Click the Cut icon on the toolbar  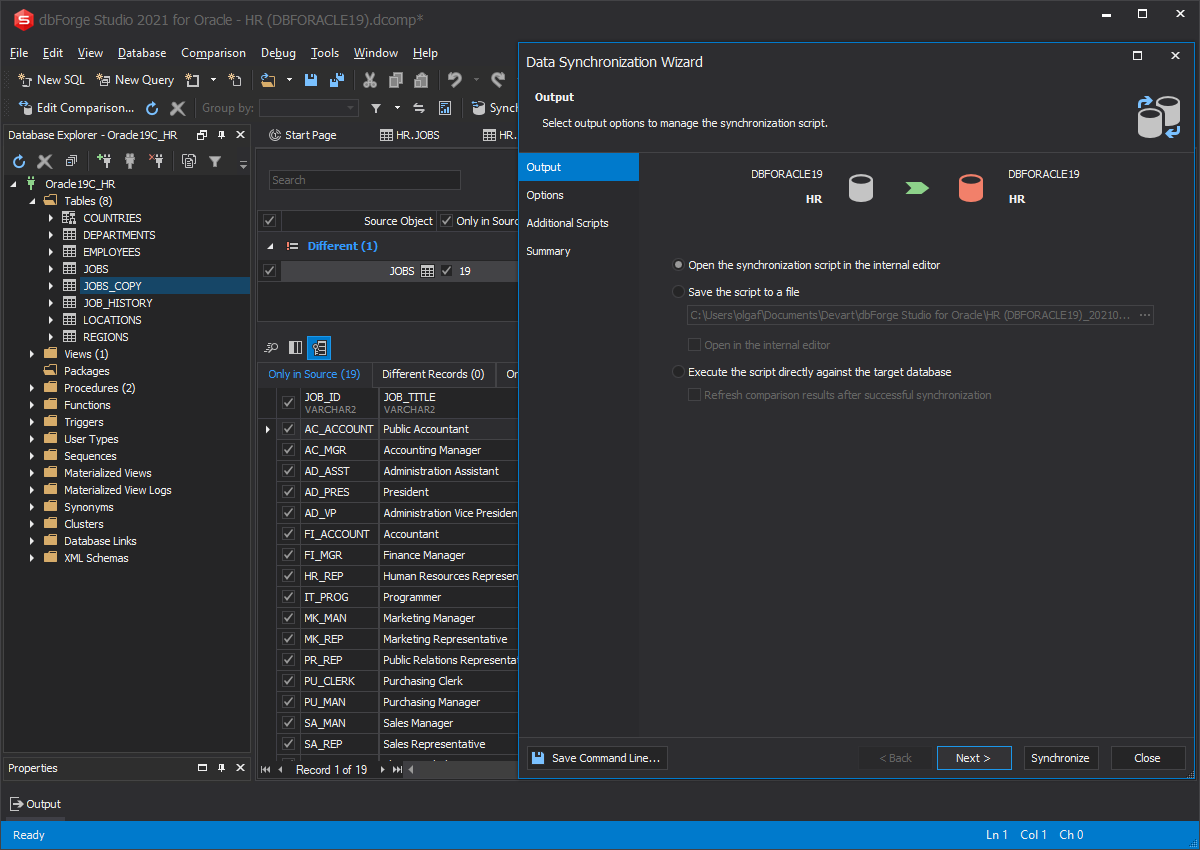coord(369,79)
